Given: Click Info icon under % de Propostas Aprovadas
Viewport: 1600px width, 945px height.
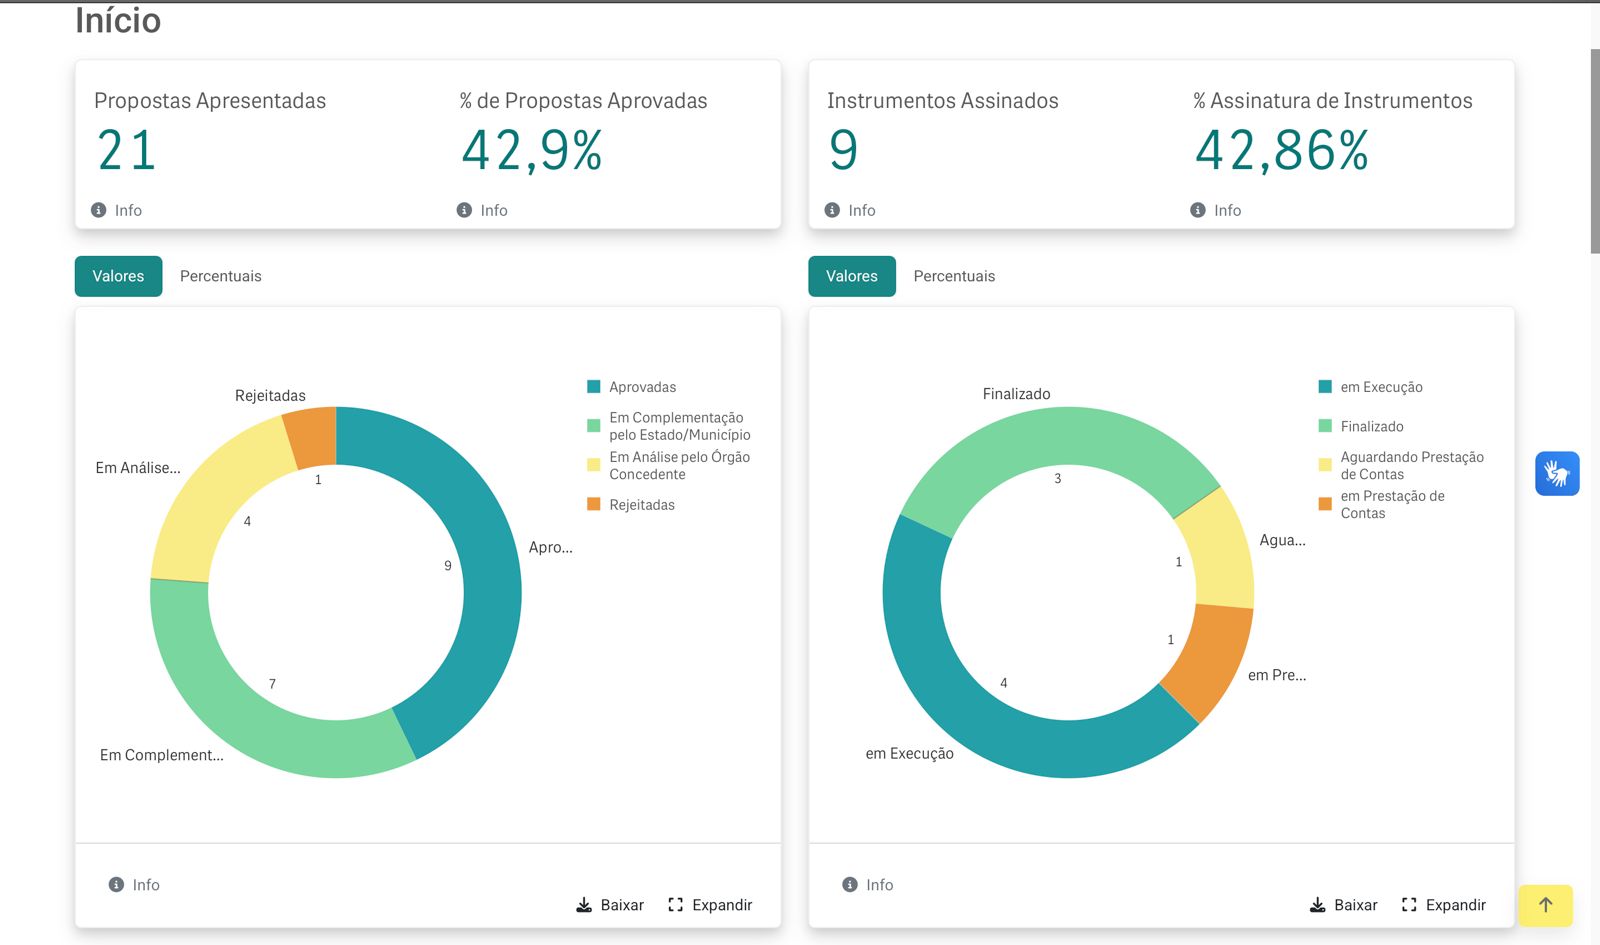Looking at the screenshot, I should 464,210.
